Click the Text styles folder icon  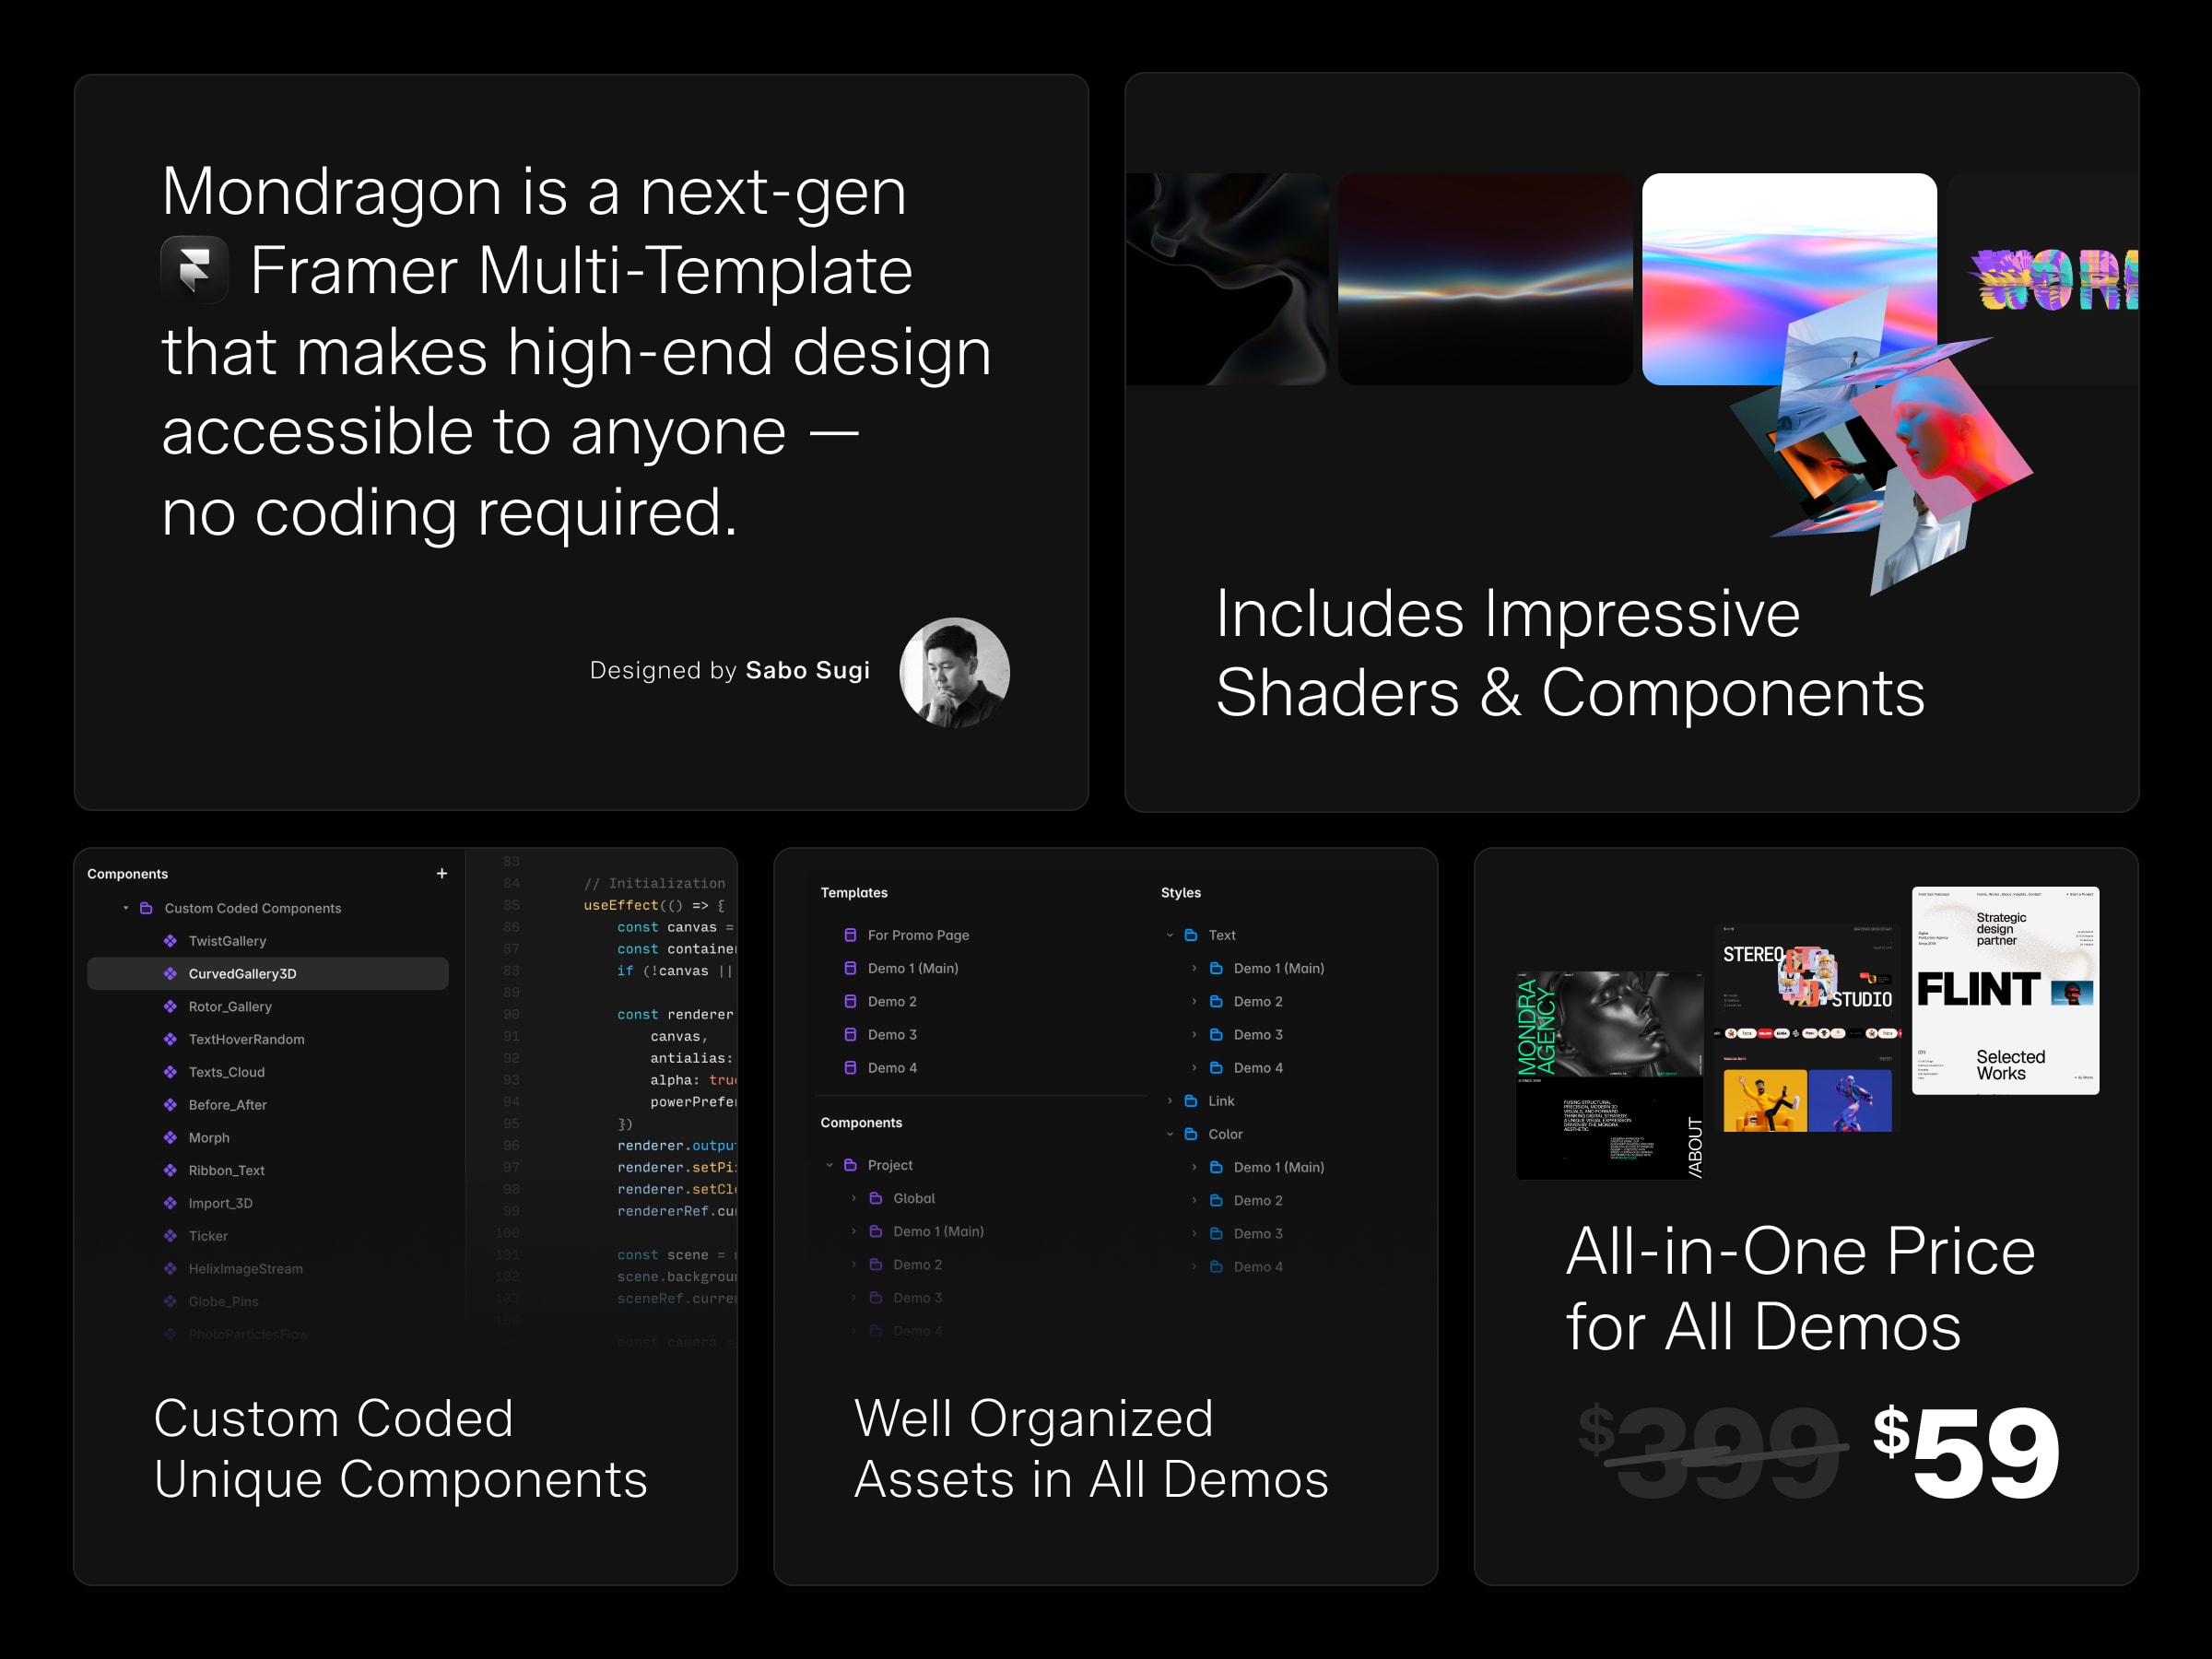[1190, 935]
